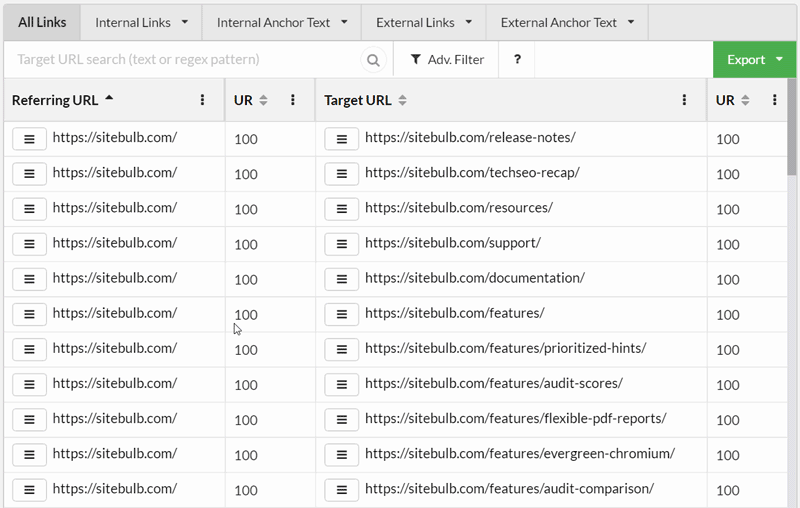
Task: Open row menu for techseo-recap target URL
Action: (341, 174)
